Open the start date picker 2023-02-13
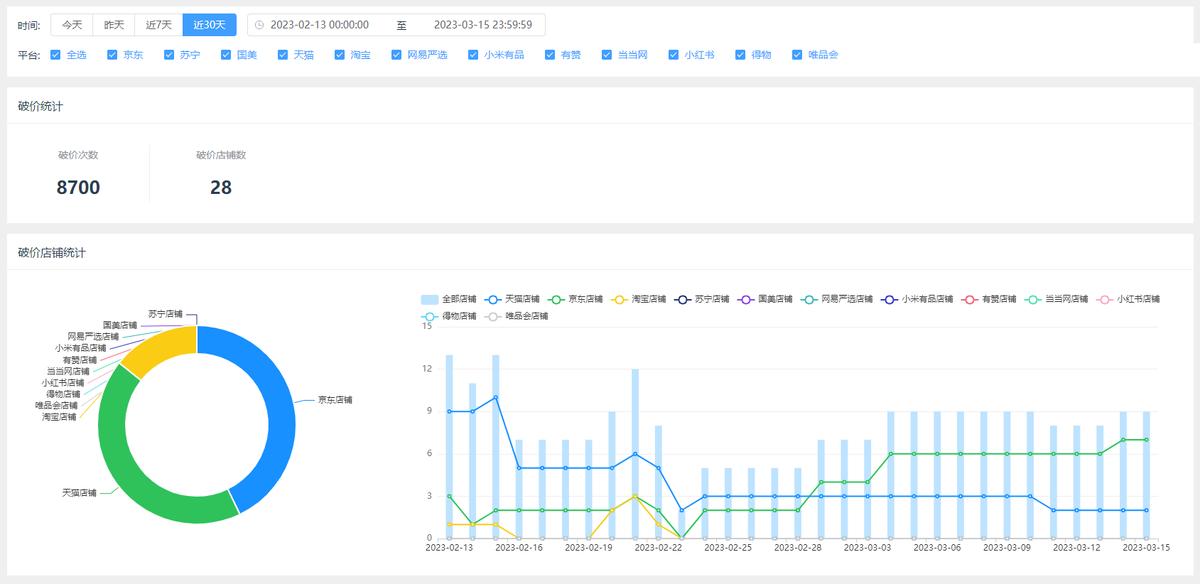Image resolution: width=1200 pixels, height=584 pixels. [x=320, y=25]
